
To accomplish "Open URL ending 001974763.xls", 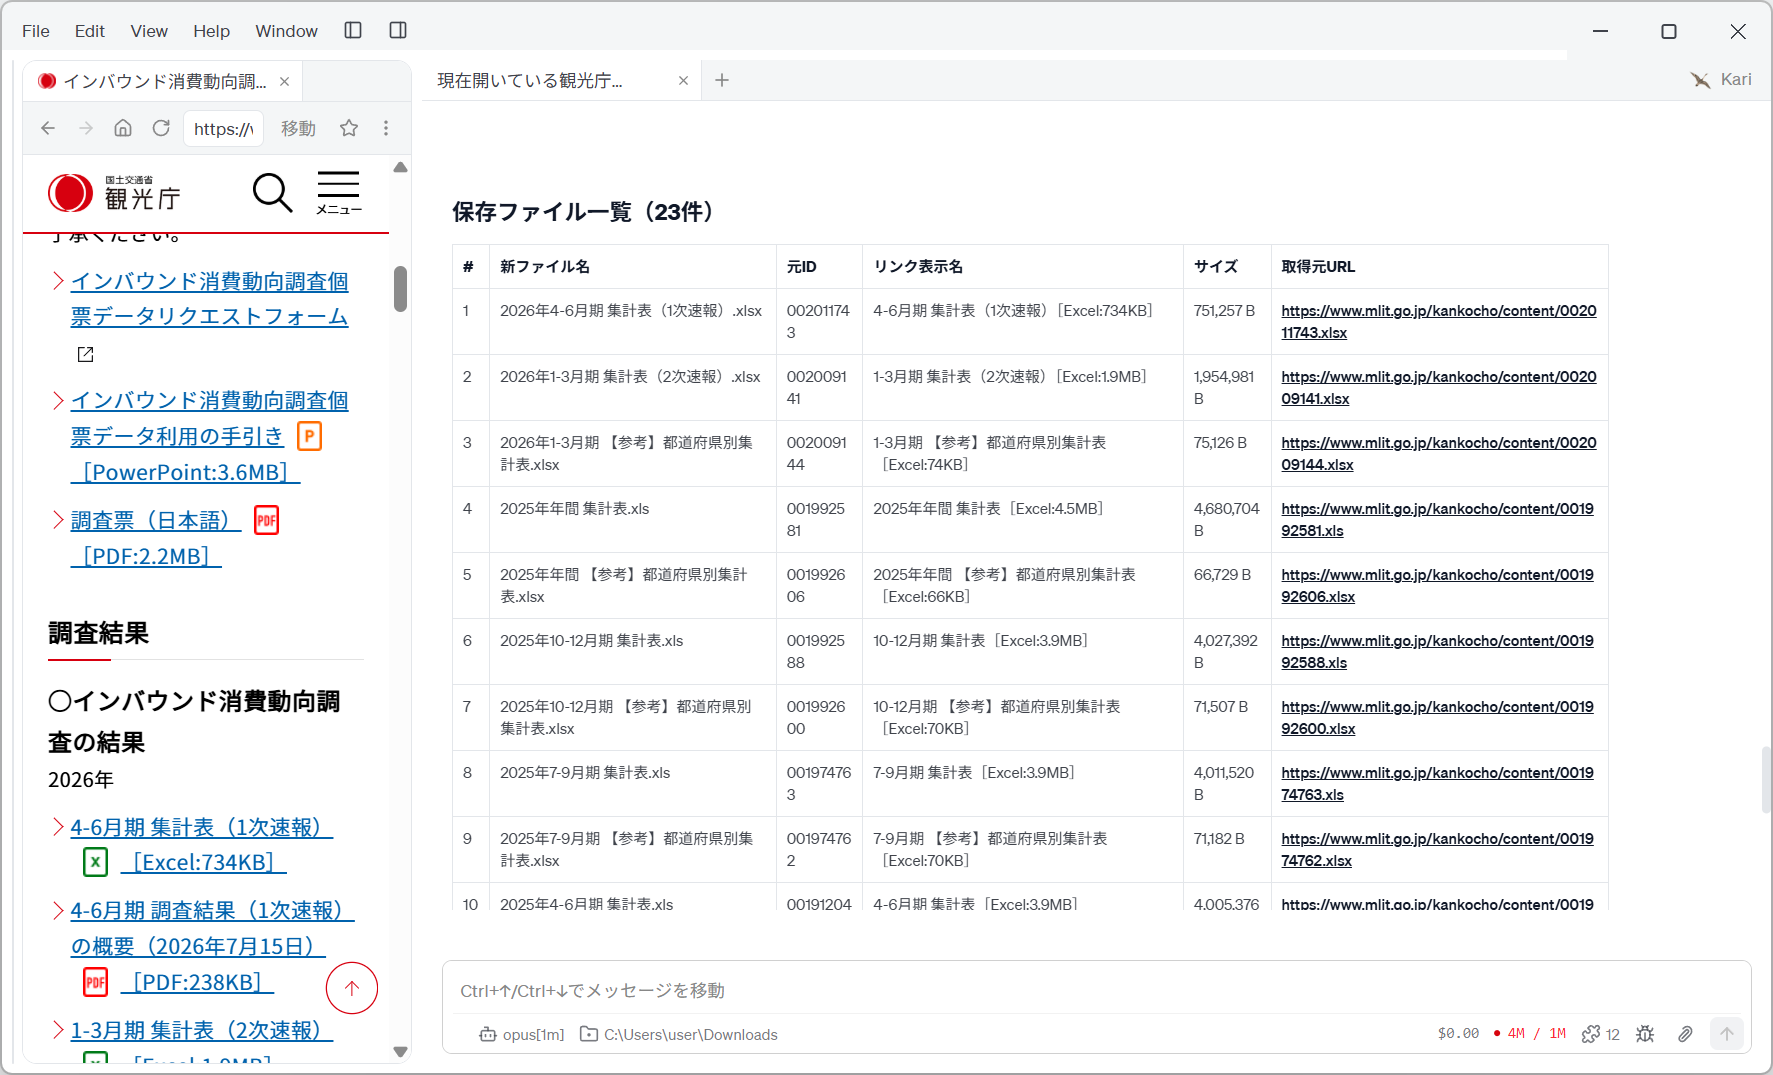I will [x=1437, y=784].
